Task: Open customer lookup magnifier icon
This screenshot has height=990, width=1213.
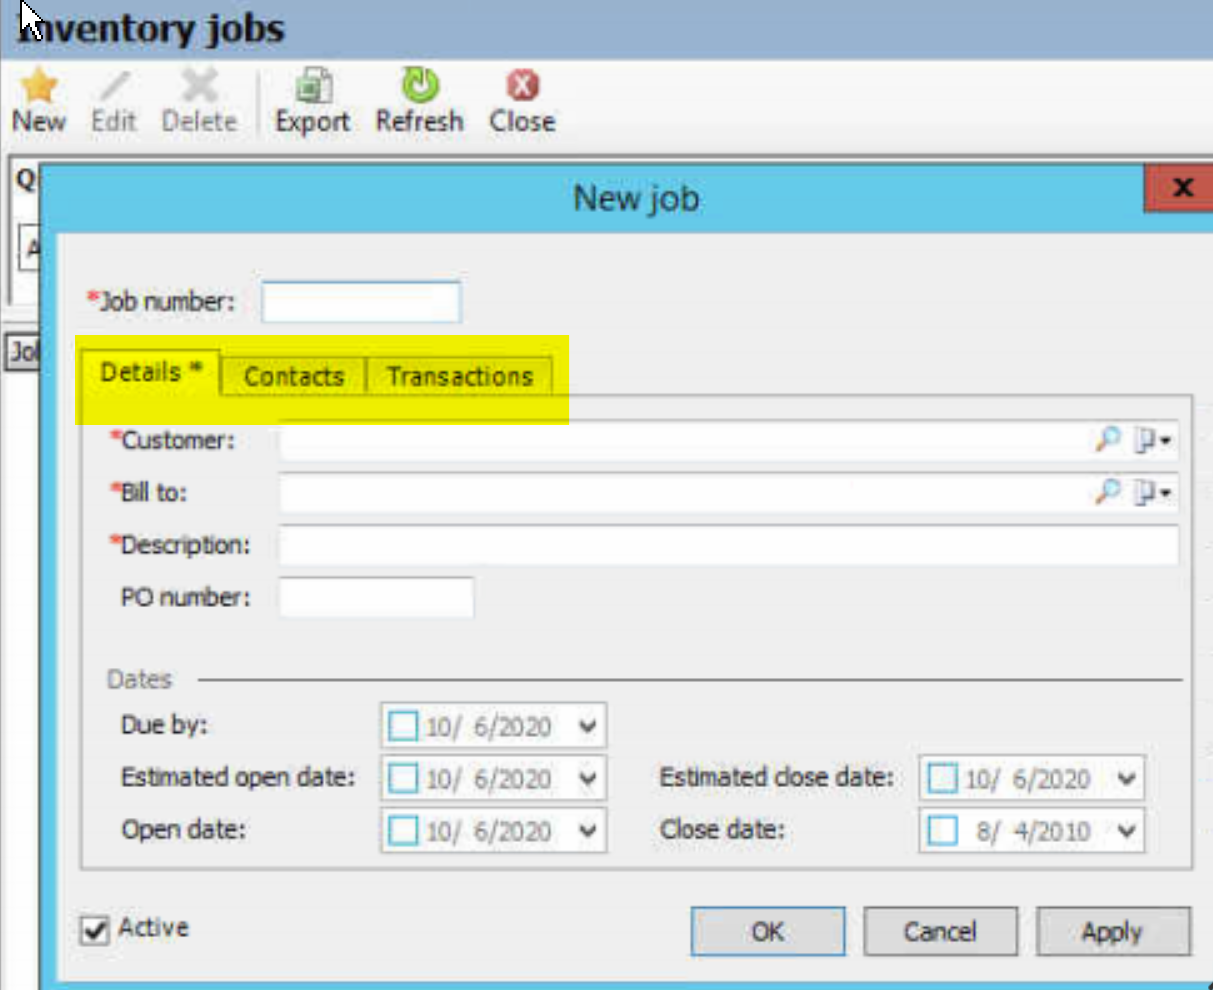Action: click(x=1108, y=439)
